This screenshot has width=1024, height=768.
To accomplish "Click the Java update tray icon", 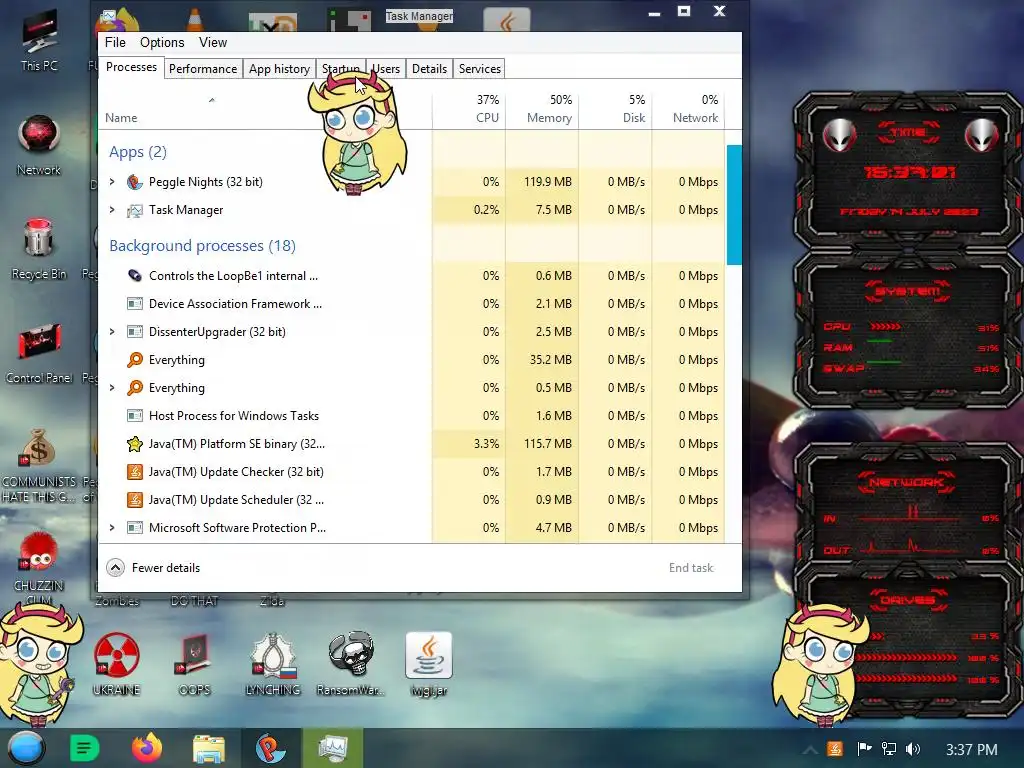I will pos(835,748).
